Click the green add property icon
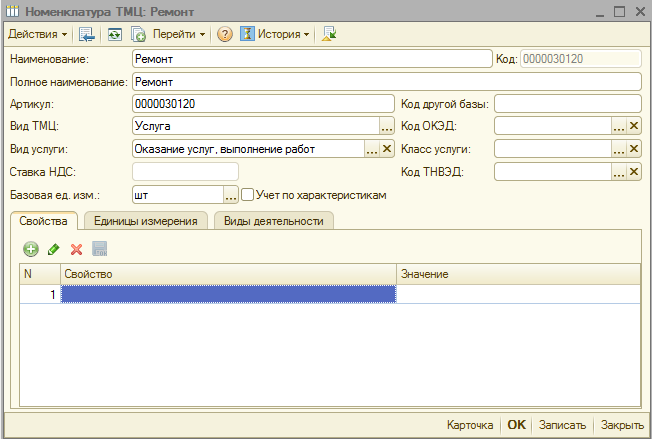This screenshot has width=652, height=439. coord(31,248)
